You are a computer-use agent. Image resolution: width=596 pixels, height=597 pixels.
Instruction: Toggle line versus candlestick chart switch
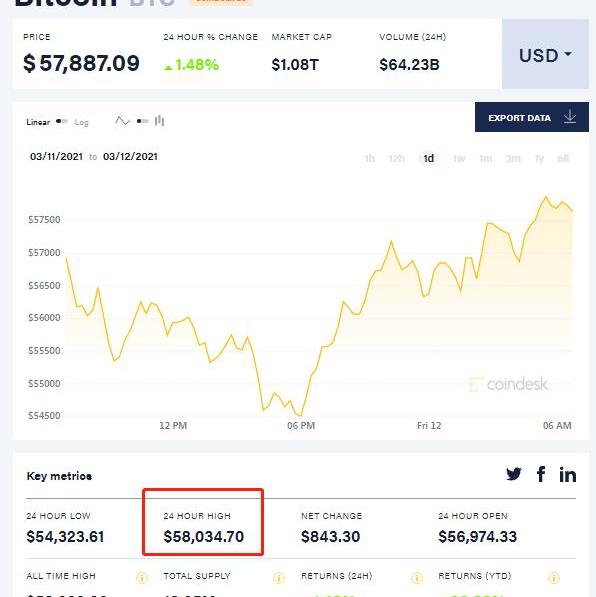coord(142,121)
